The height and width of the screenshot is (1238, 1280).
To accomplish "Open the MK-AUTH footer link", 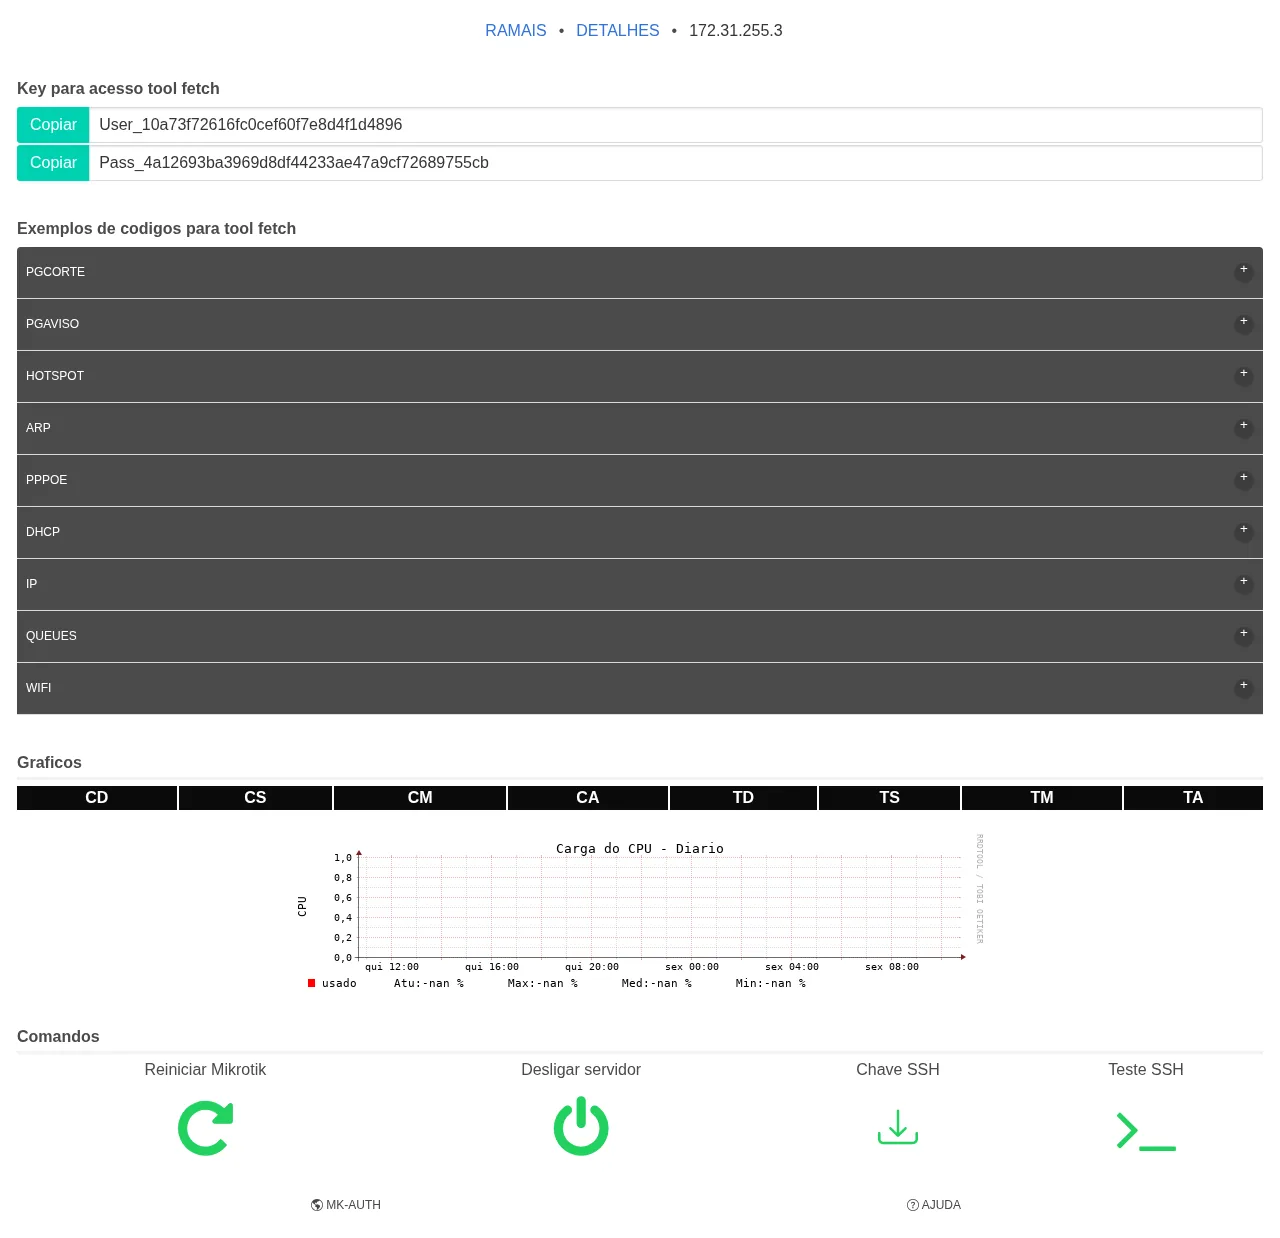I will [x=346, y=1205].
